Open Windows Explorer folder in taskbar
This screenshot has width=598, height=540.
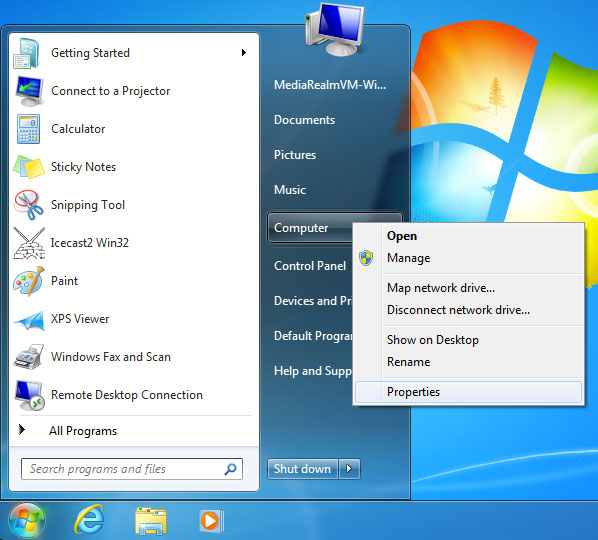coord(151,520)
